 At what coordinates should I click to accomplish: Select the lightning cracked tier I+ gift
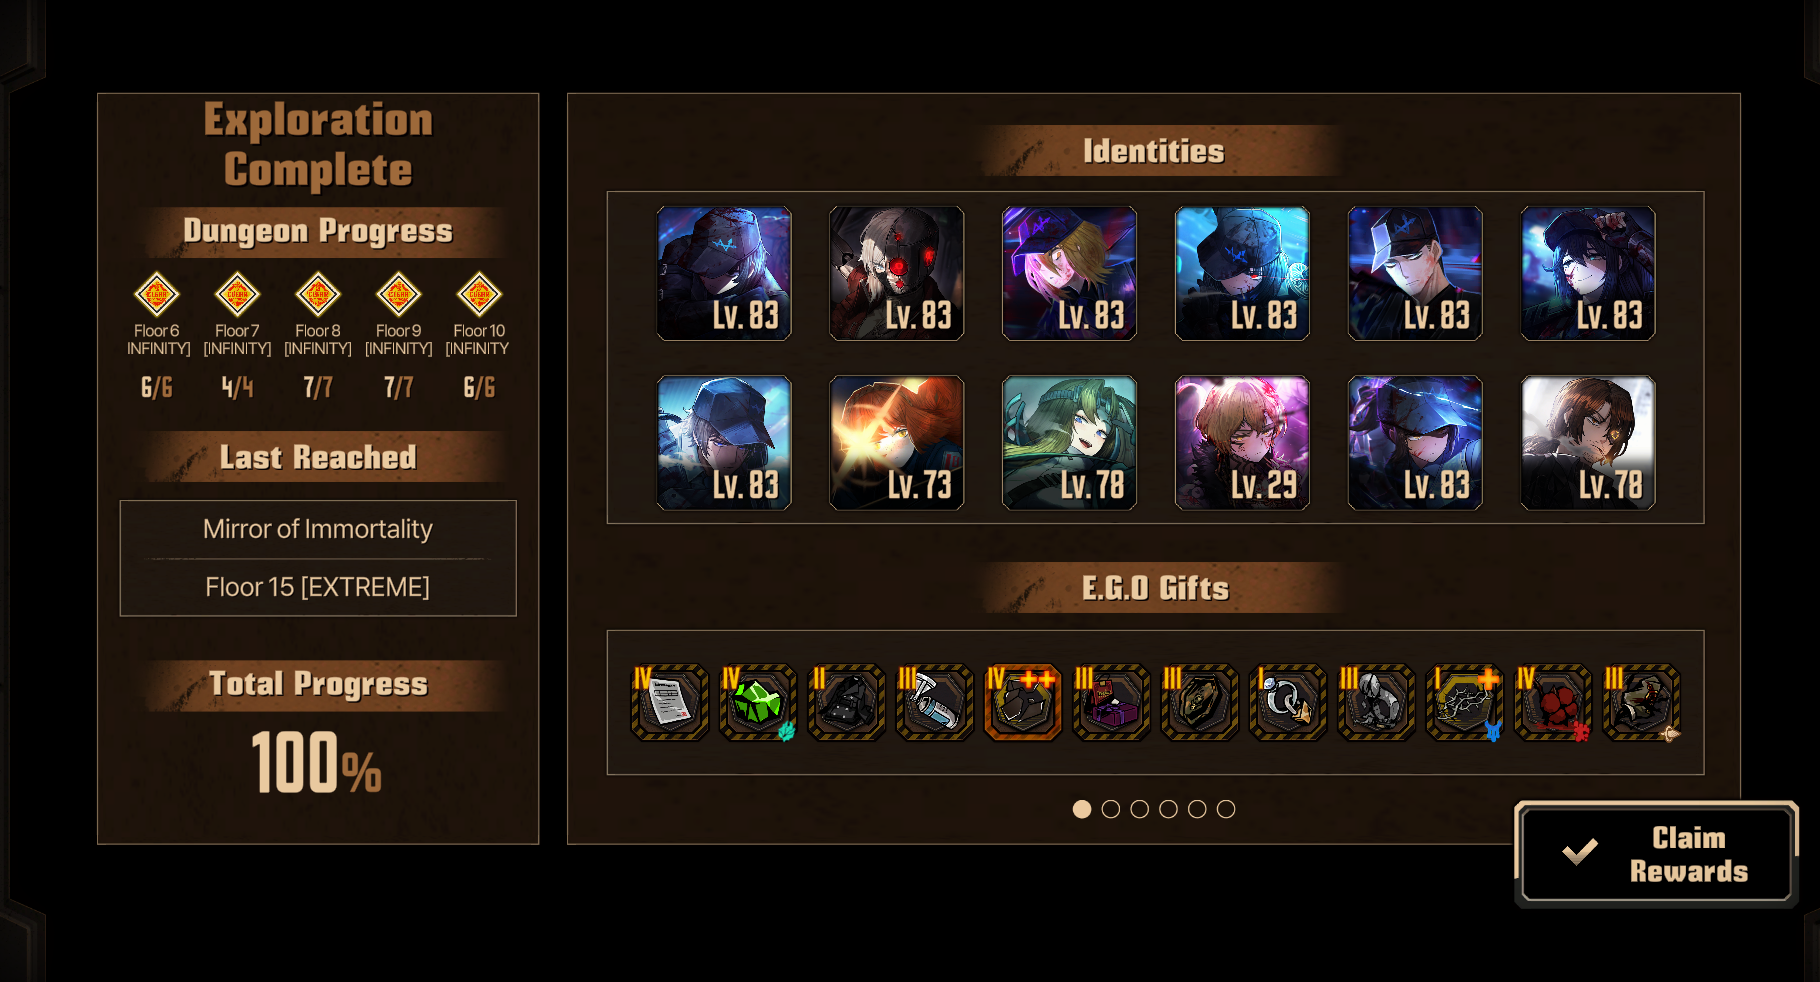pyautogui.click(x=1464, y=702)
